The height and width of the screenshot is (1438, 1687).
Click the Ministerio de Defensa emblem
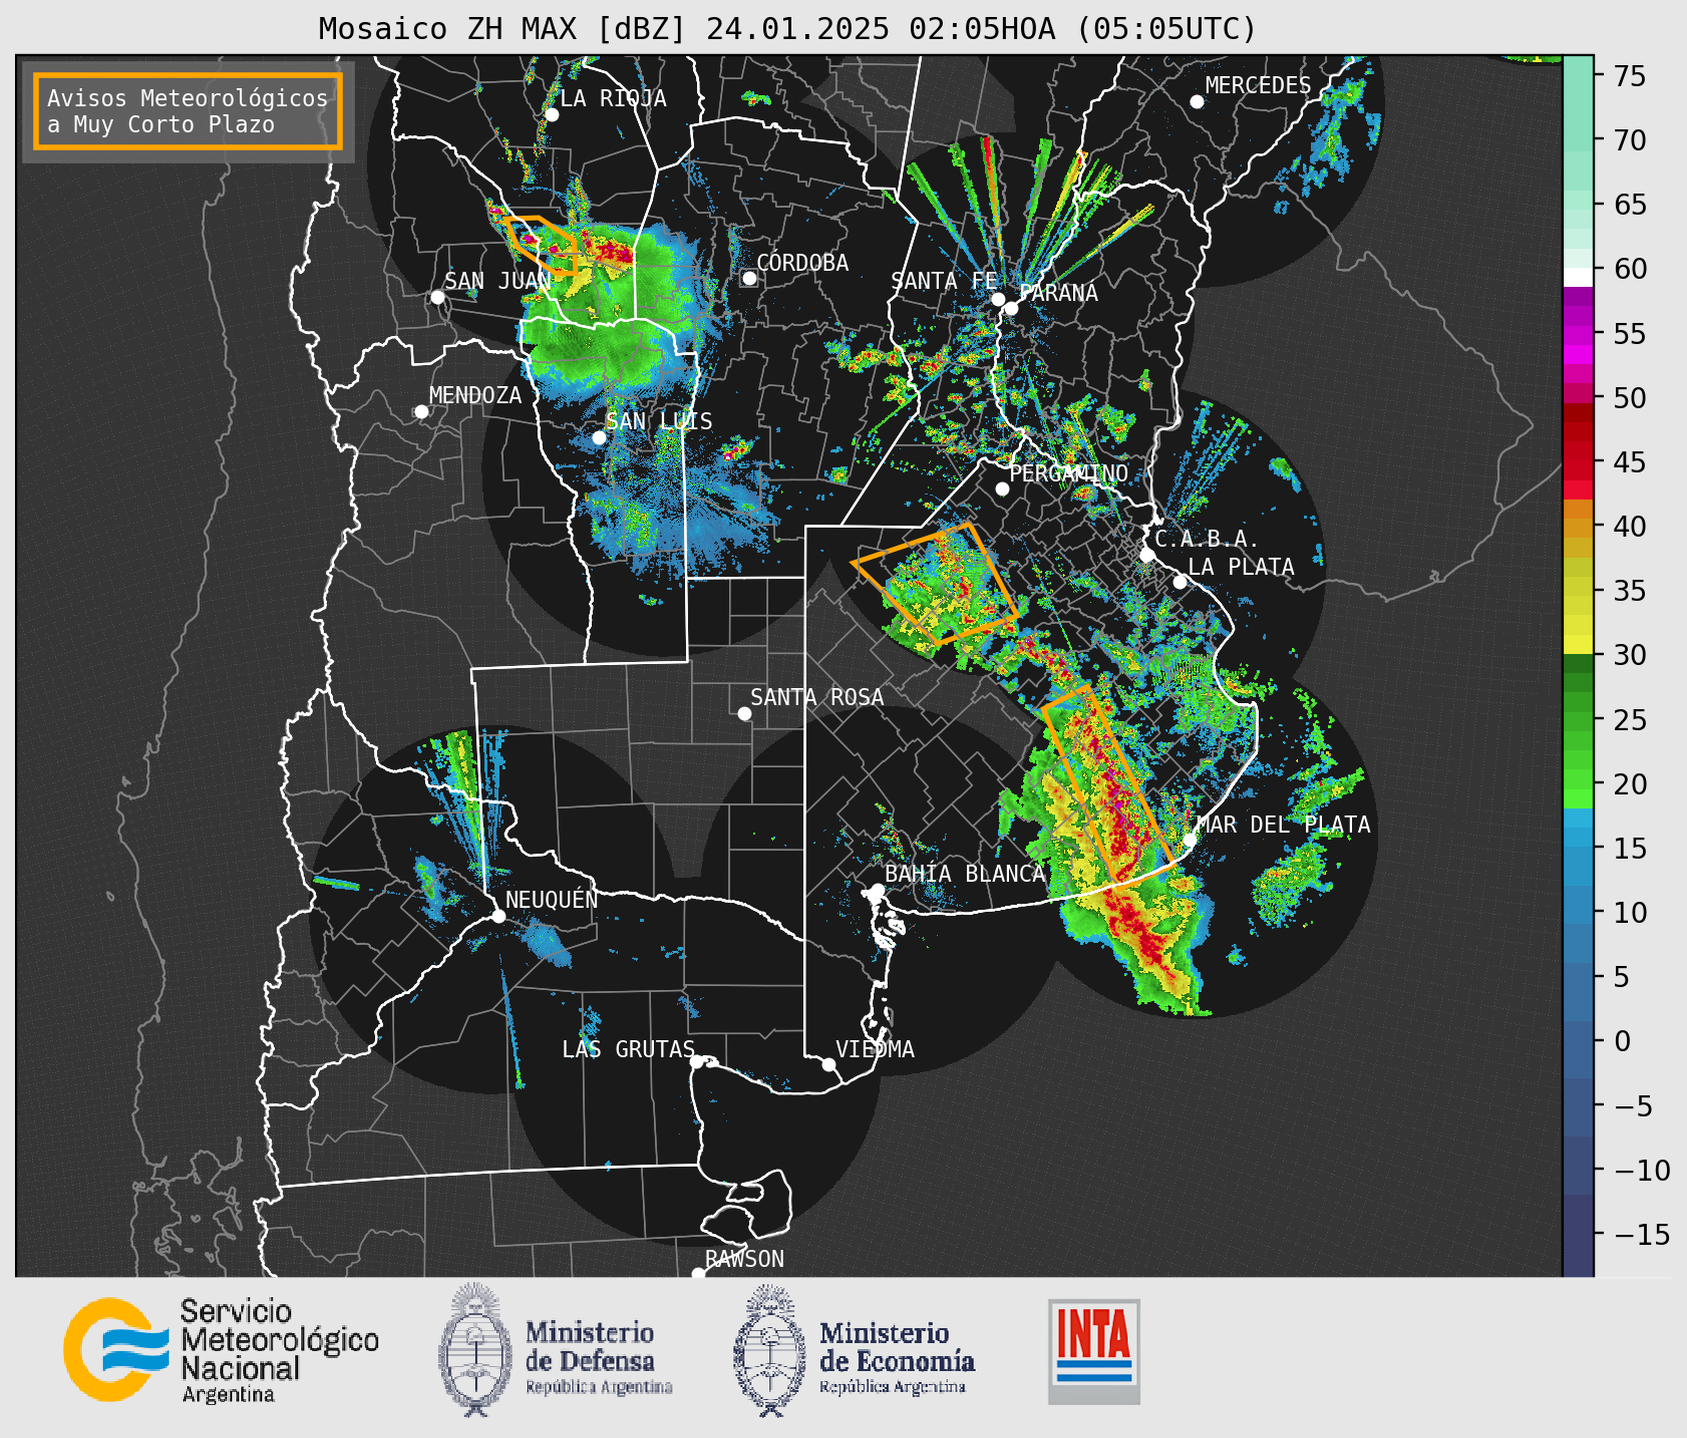click(474, 1350)
